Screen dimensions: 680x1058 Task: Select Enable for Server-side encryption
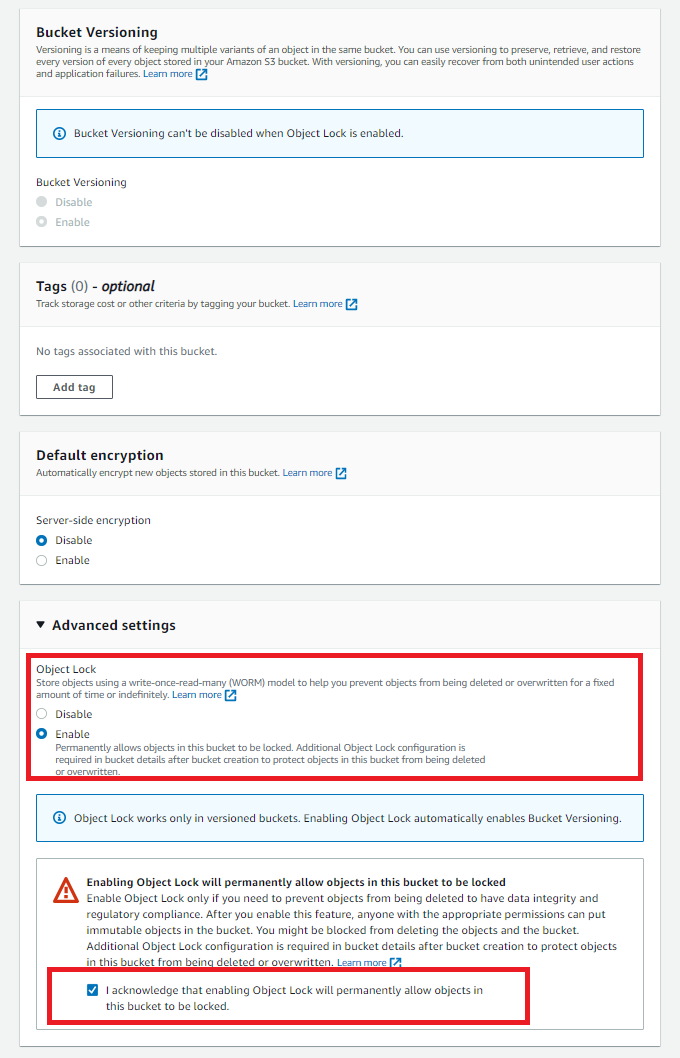(41, 560)
